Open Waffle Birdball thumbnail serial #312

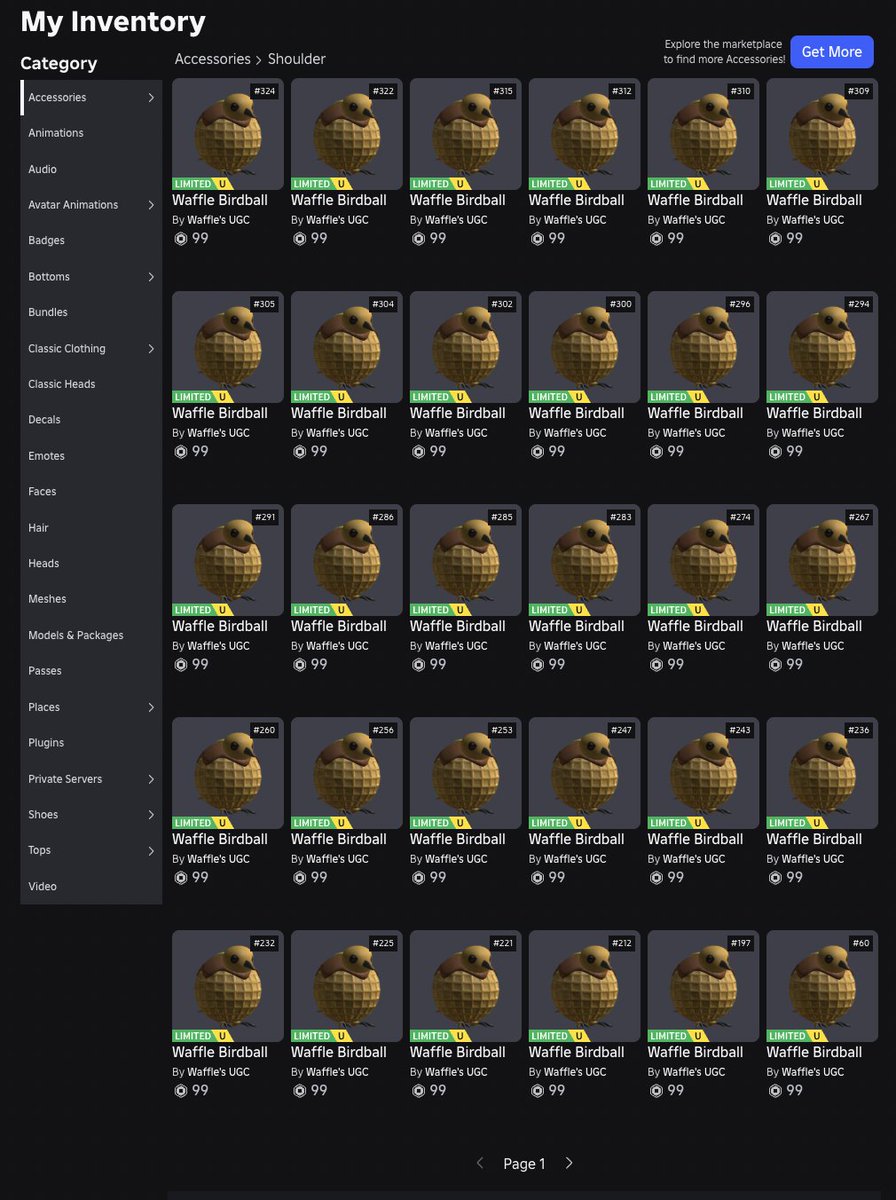point(585,134)
